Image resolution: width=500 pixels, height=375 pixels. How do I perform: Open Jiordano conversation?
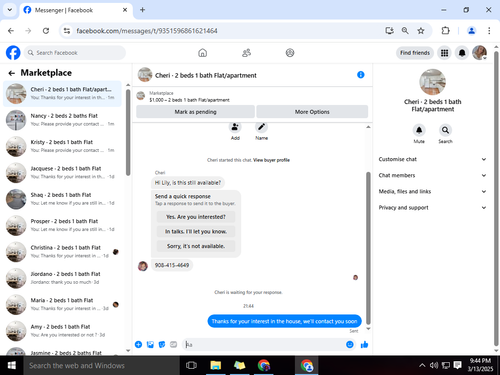62,278
